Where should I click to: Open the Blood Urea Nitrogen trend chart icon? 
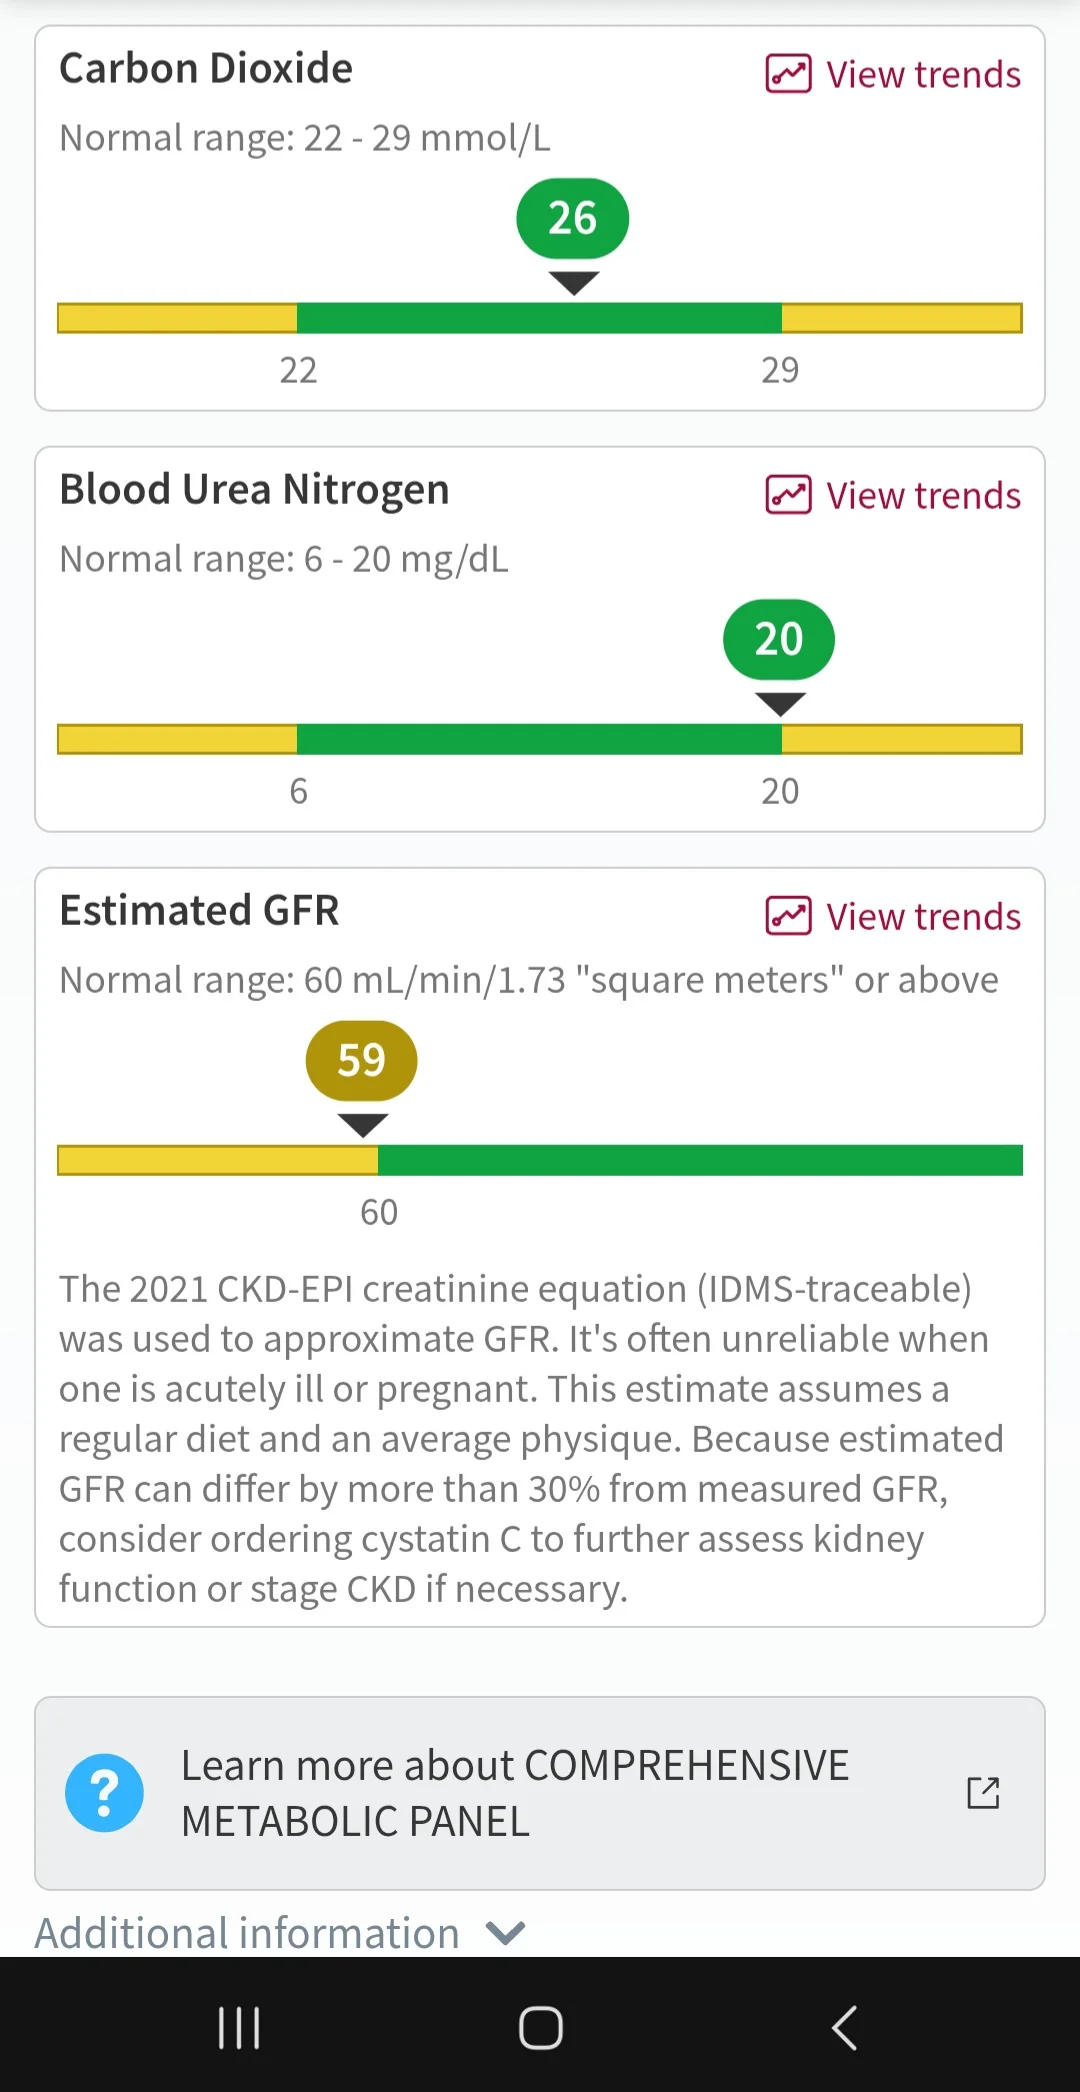click(x=788, y=495)
